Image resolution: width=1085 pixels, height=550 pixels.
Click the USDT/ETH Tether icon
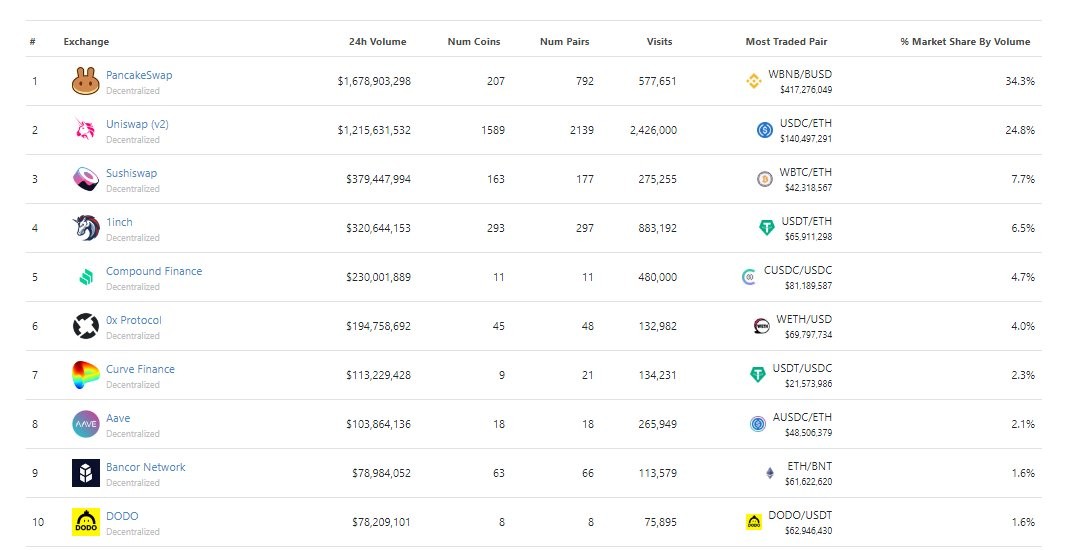point(767,228)
